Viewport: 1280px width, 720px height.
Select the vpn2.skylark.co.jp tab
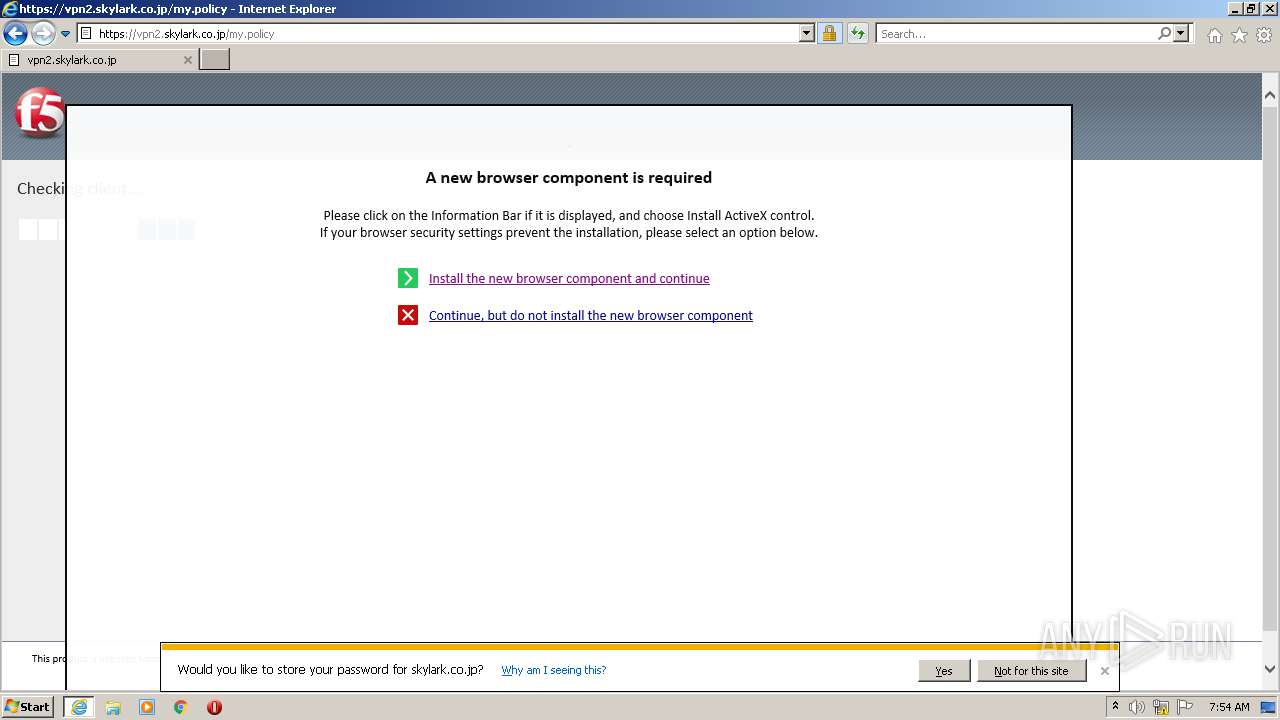100,60
